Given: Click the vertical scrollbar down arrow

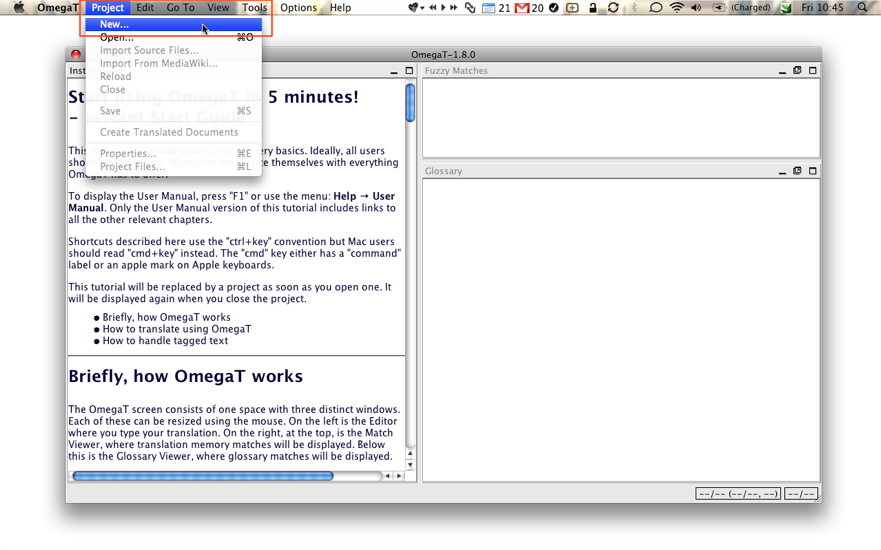Looking at the screenshot, I should pyautogui.click(x=410, y=465).
